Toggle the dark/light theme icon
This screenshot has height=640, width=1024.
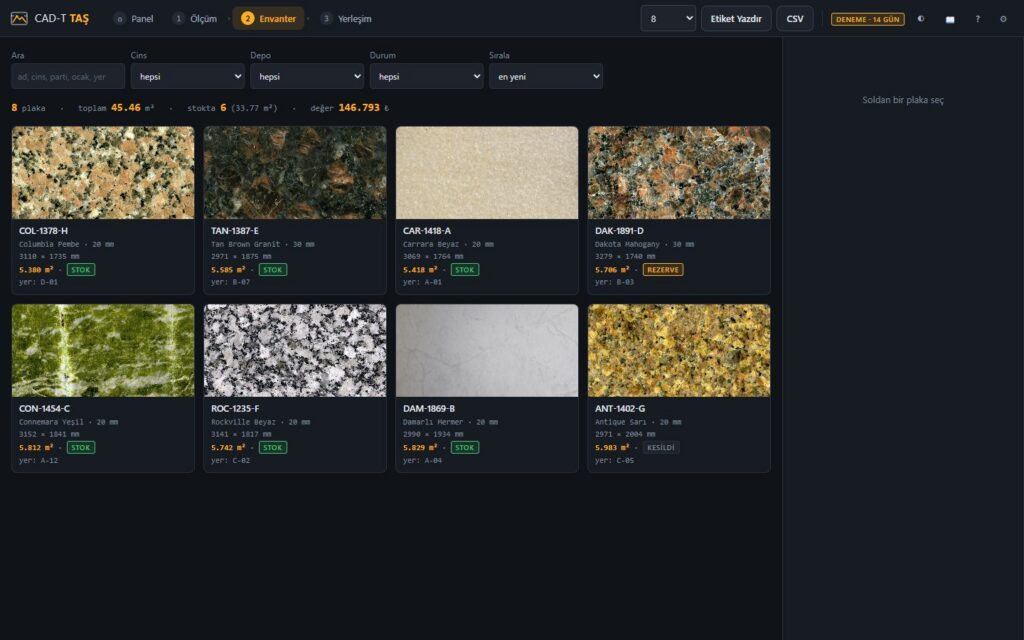tap(921, 19)
